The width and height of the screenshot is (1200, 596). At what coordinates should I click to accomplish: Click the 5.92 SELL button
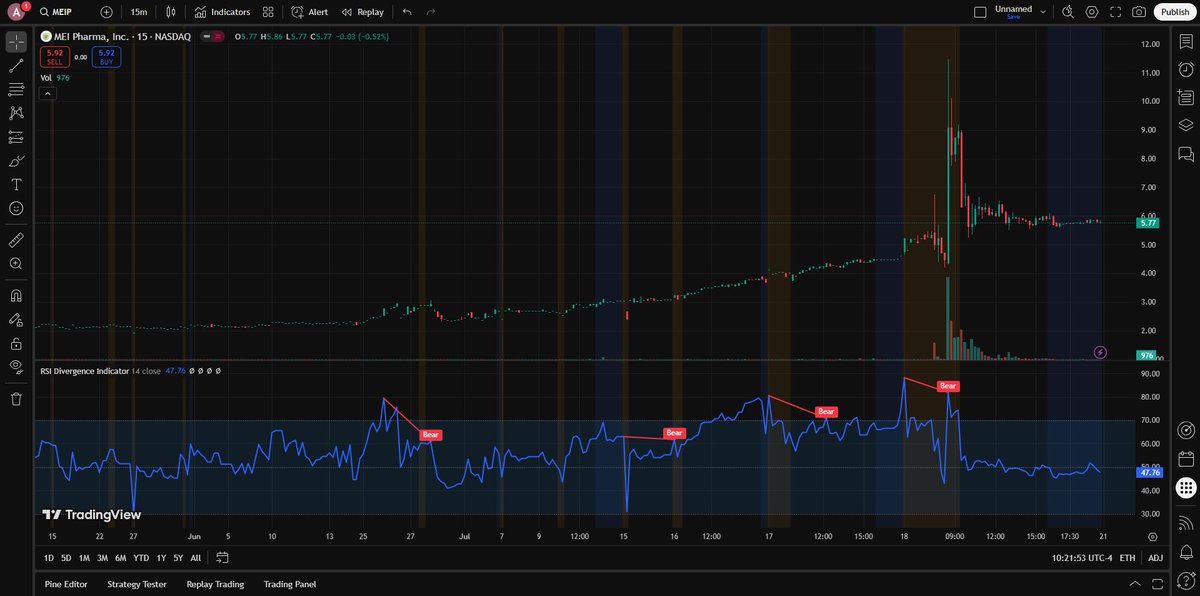click(54, 58)
